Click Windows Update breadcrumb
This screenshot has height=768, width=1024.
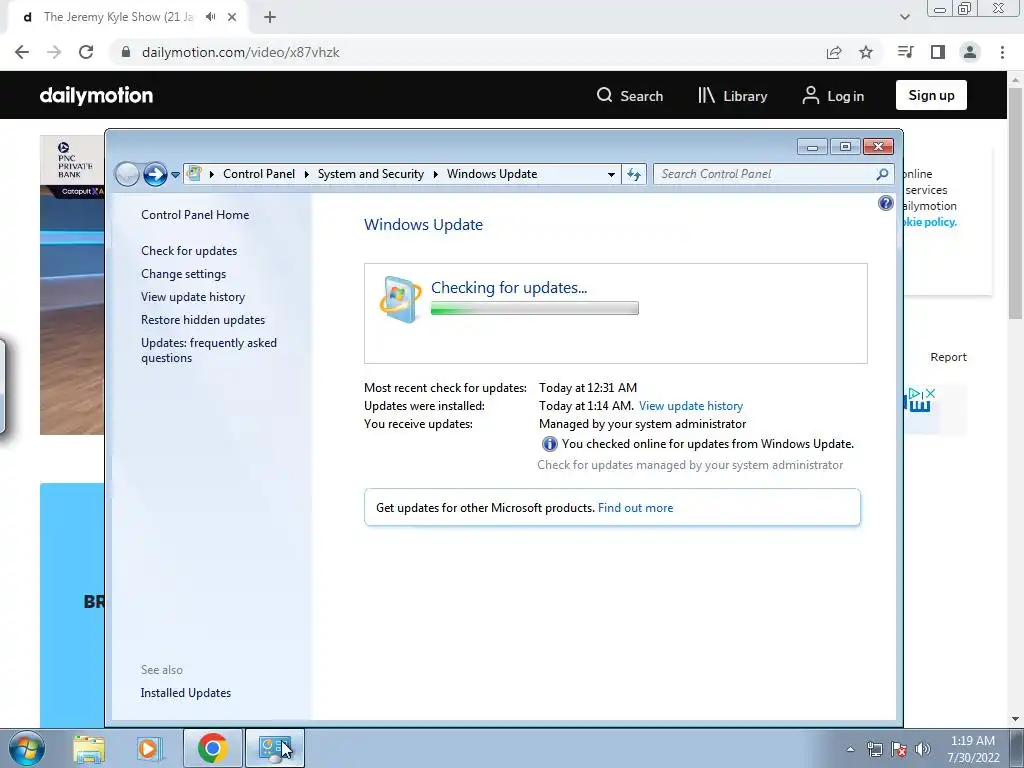(492, 174)
